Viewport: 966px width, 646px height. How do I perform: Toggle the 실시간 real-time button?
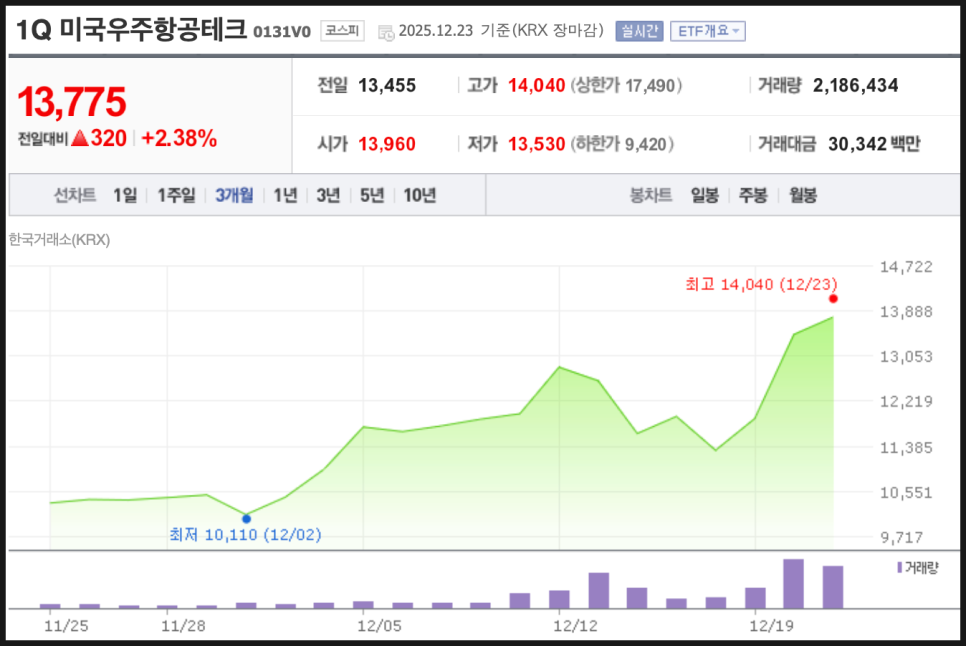coord(639,31)
